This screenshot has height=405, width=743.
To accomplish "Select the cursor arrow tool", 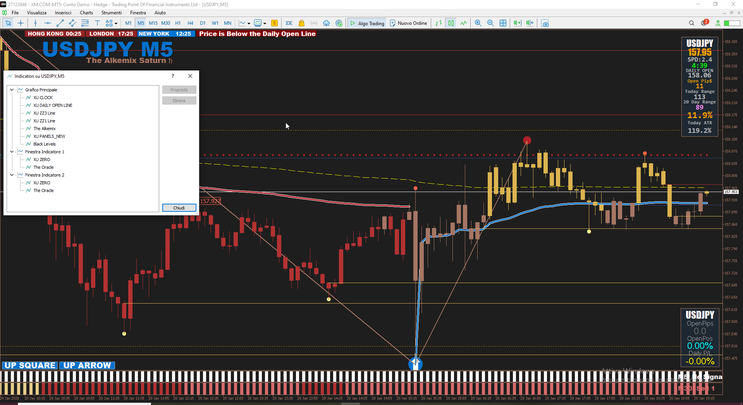I will (x=8, y=23).
